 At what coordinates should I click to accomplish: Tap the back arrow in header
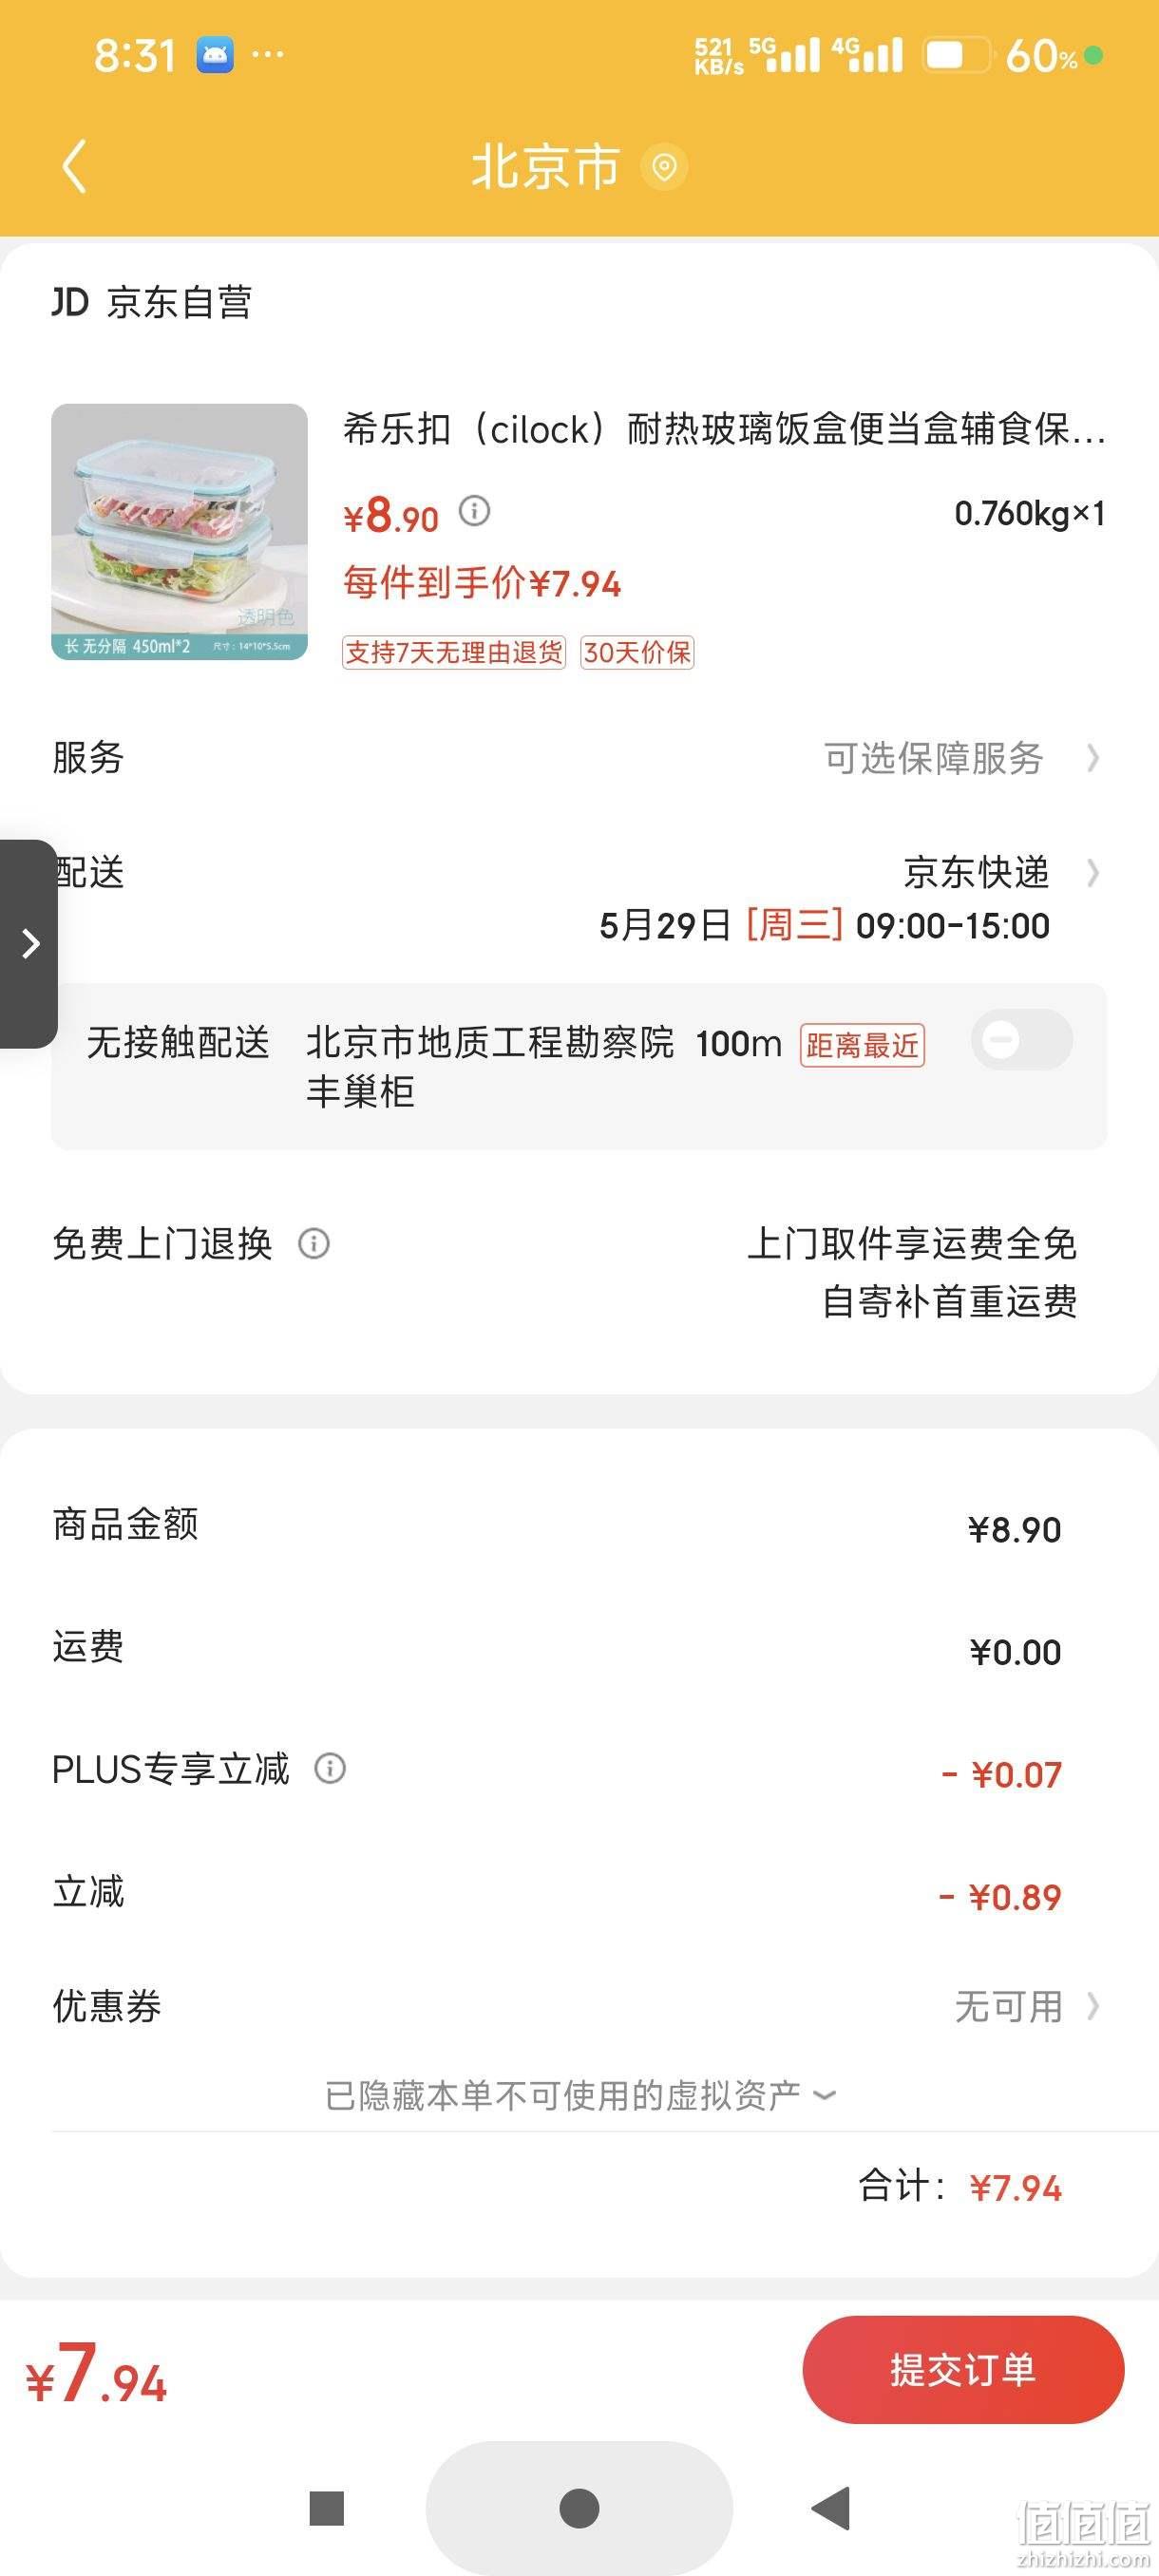(74, 166)
